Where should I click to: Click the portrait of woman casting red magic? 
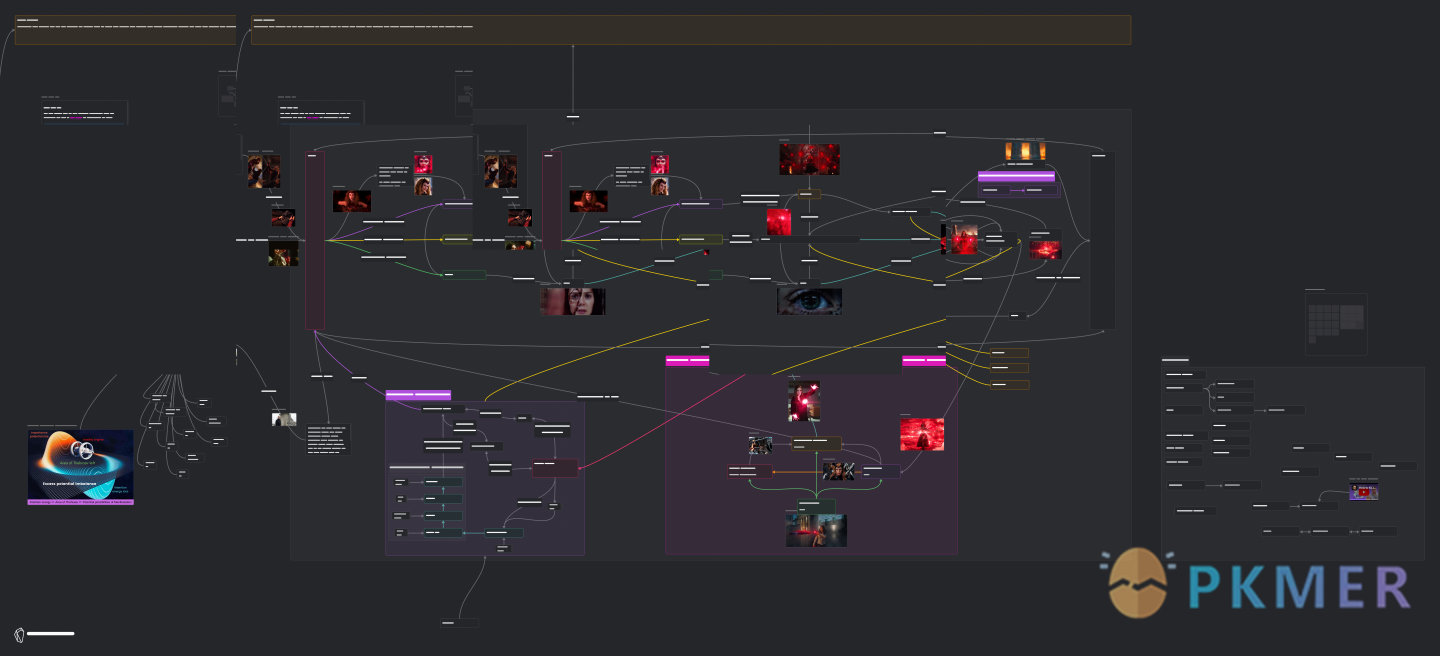click(804, 401)
